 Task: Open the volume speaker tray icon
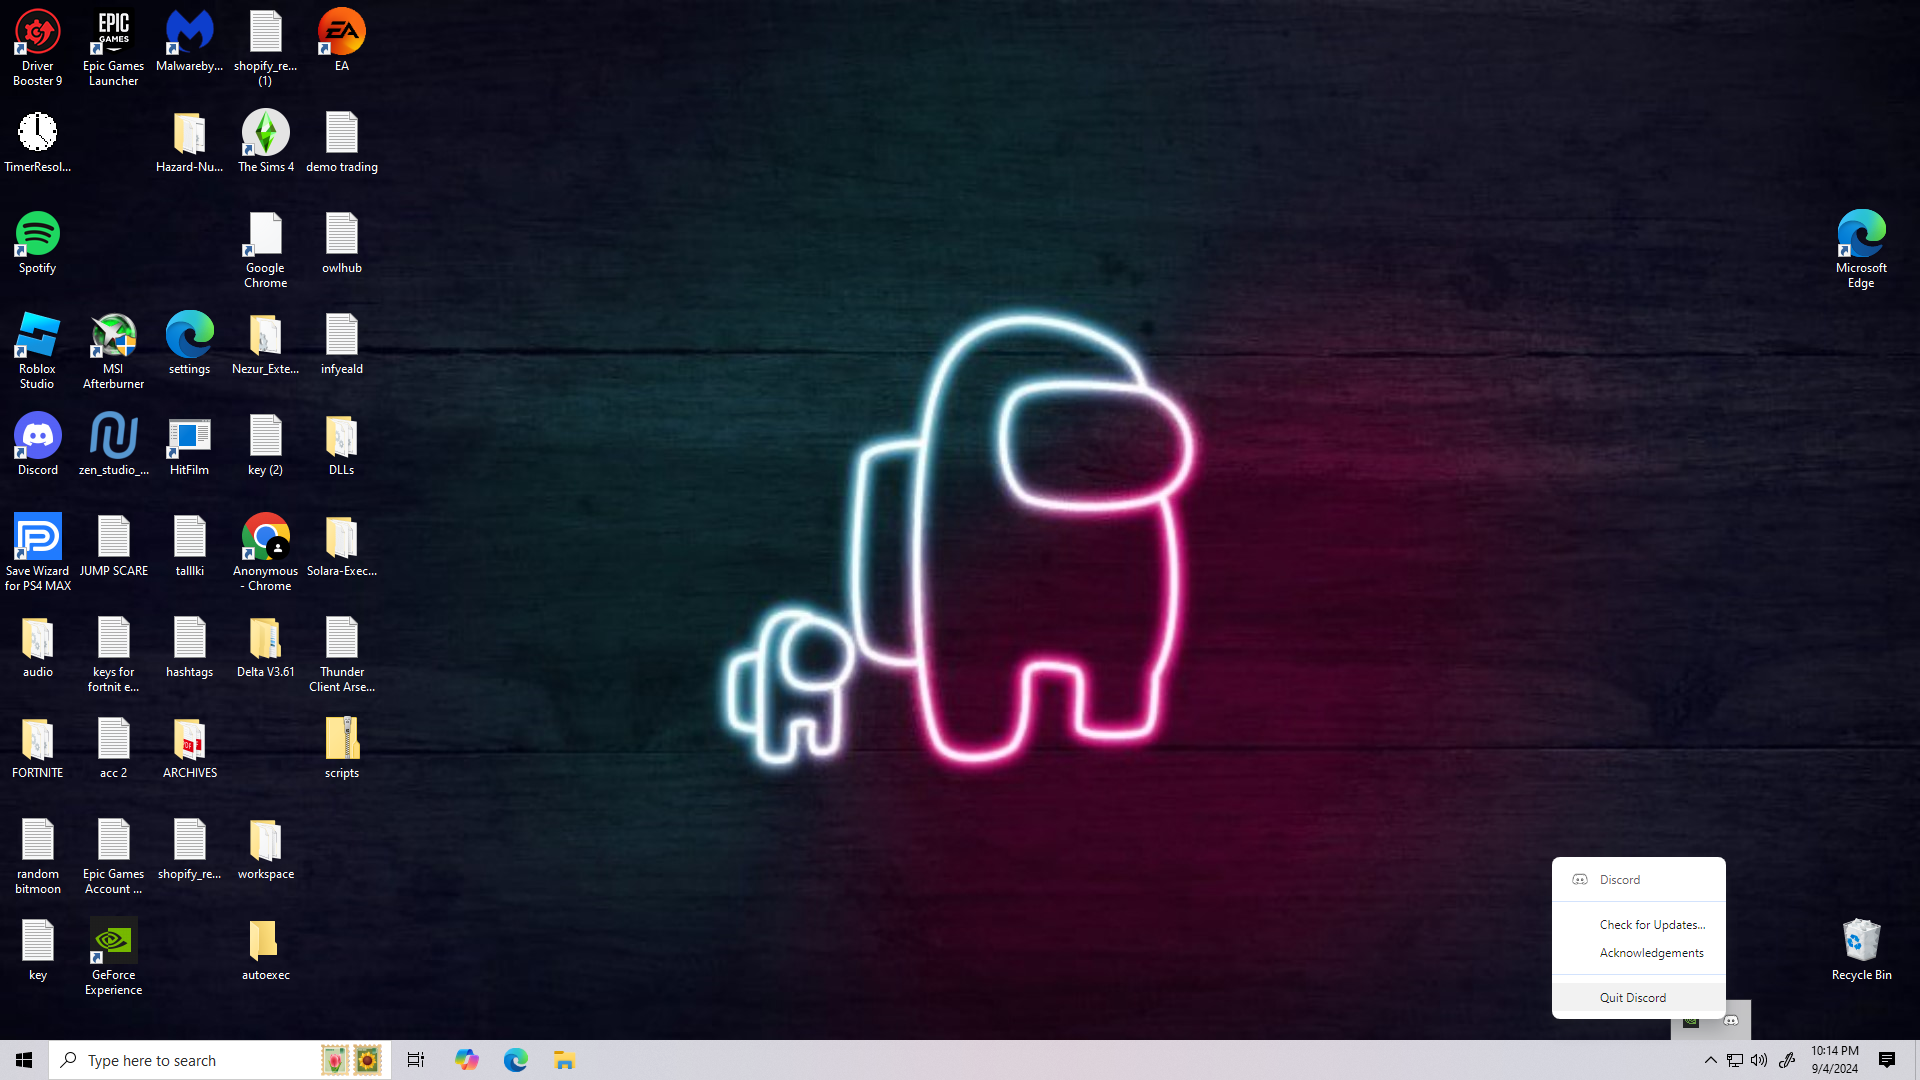(1759, 1060)
